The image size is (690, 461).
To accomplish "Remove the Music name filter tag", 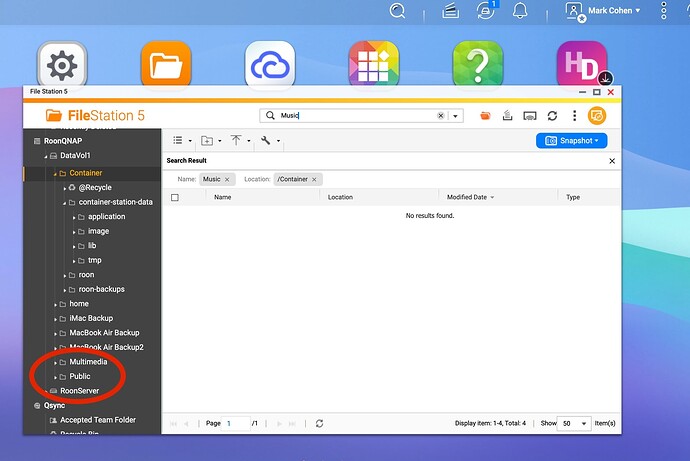I will (227, 179).
